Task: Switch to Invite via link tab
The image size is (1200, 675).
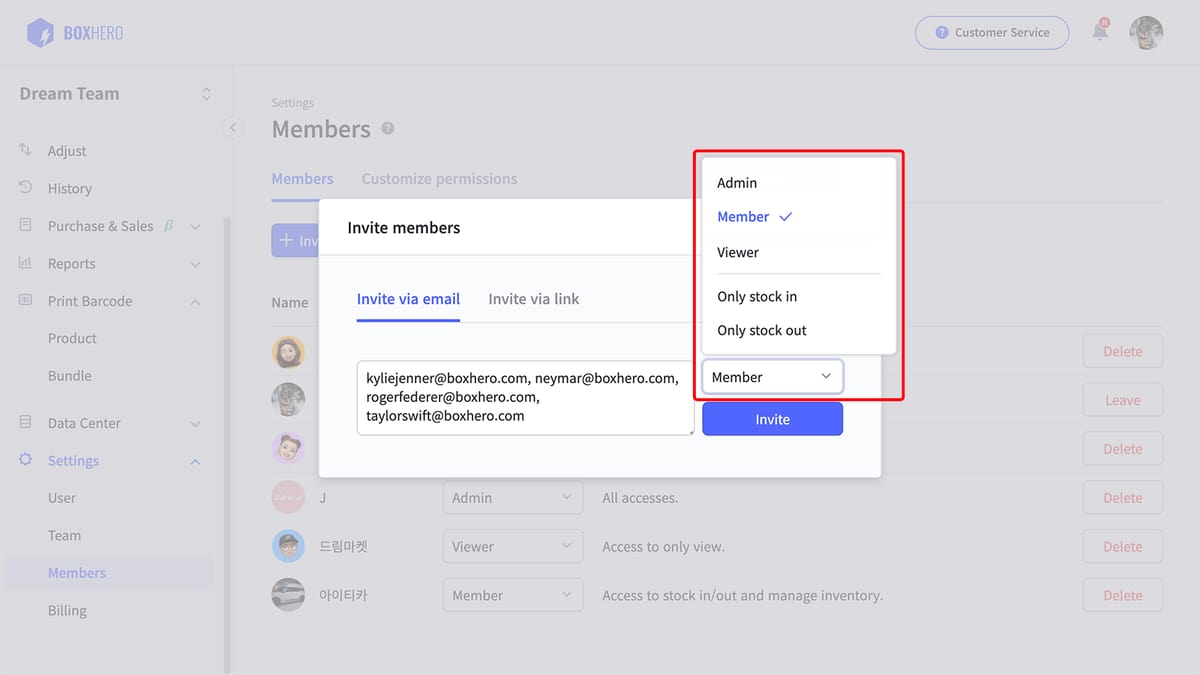Action: pyautogui.click(x=533, y=299)
